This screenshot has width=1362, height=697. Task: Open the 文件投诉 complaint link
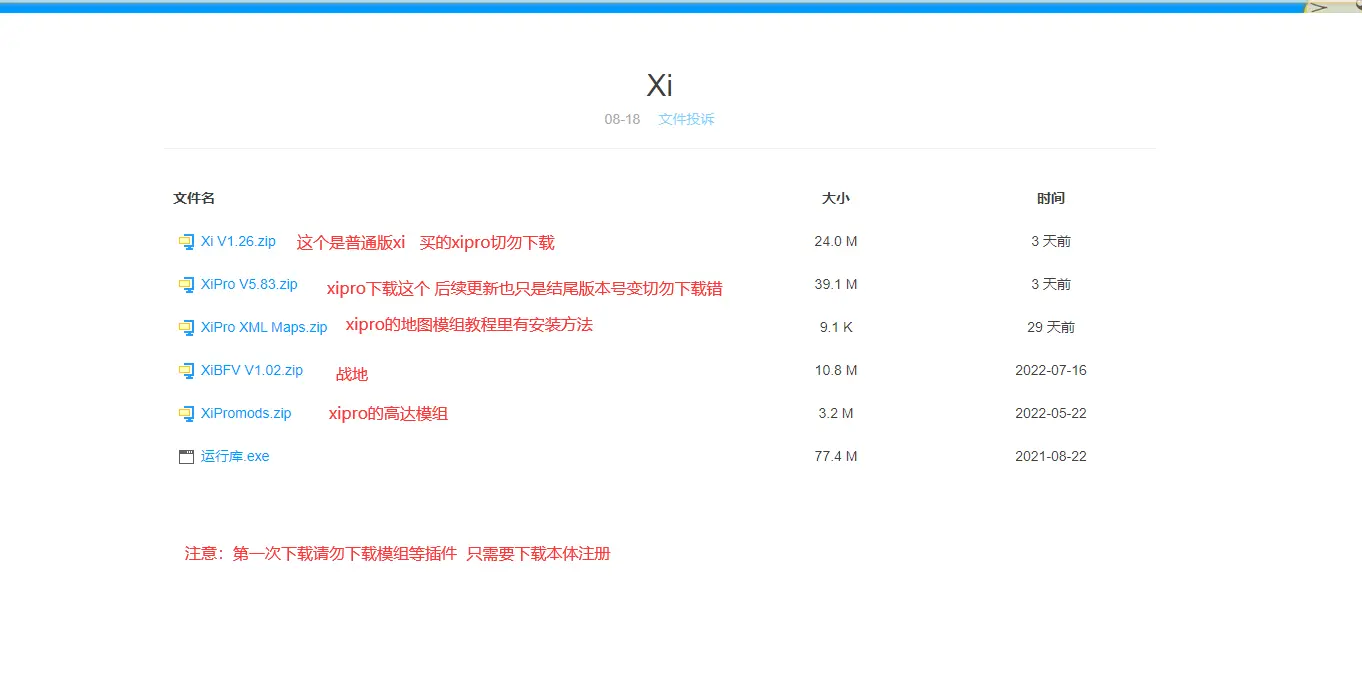click(x=686, y=119)
